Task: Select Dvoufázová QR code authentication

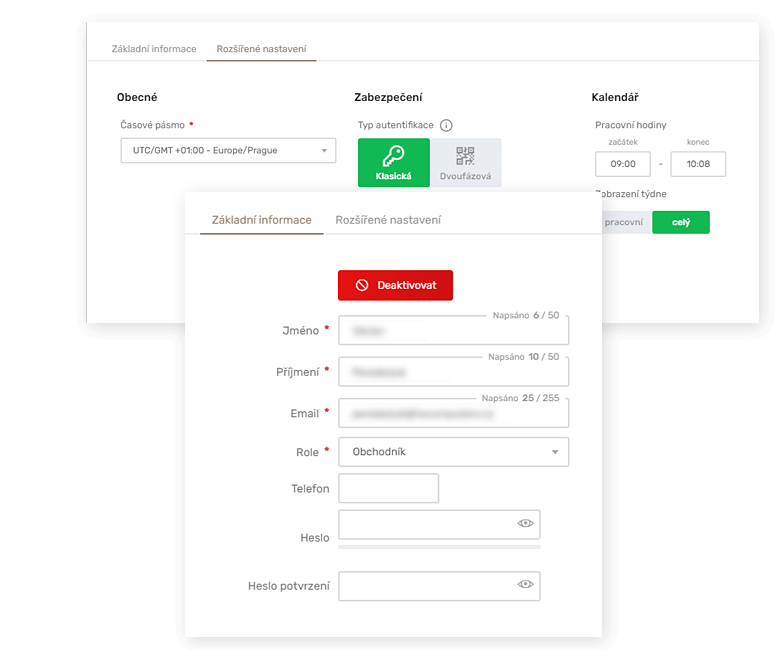Action: (465, 162)
